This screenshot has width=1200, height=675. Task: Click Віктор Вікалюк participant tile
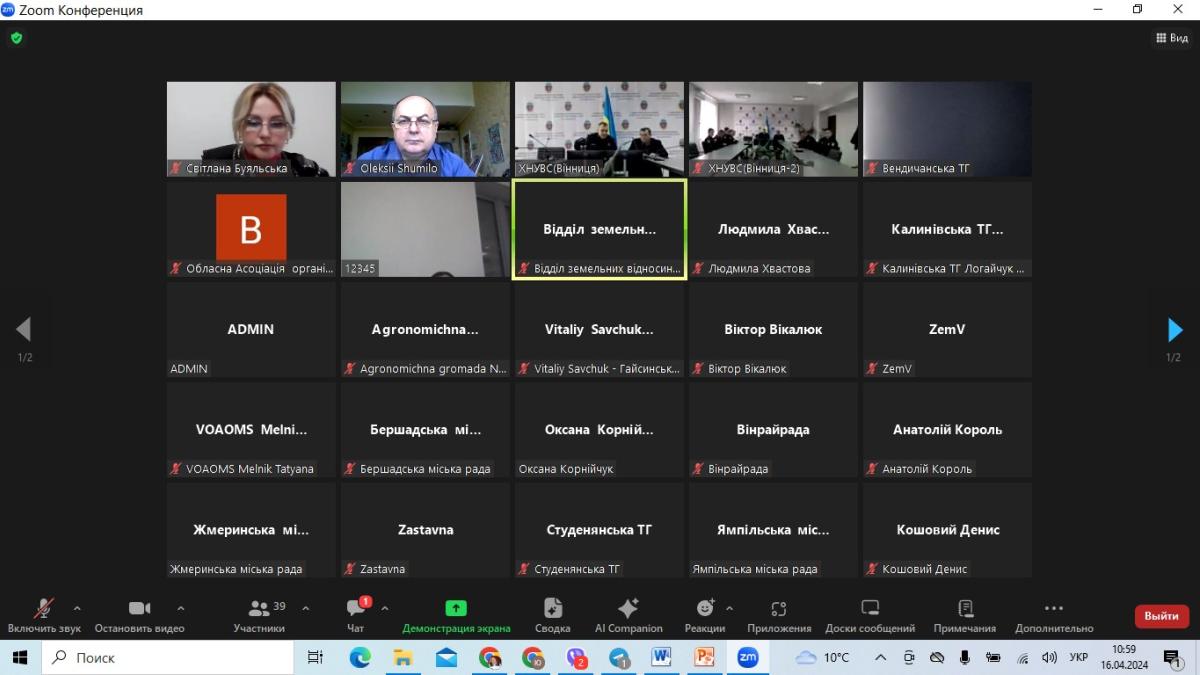(x=773, y=329)
